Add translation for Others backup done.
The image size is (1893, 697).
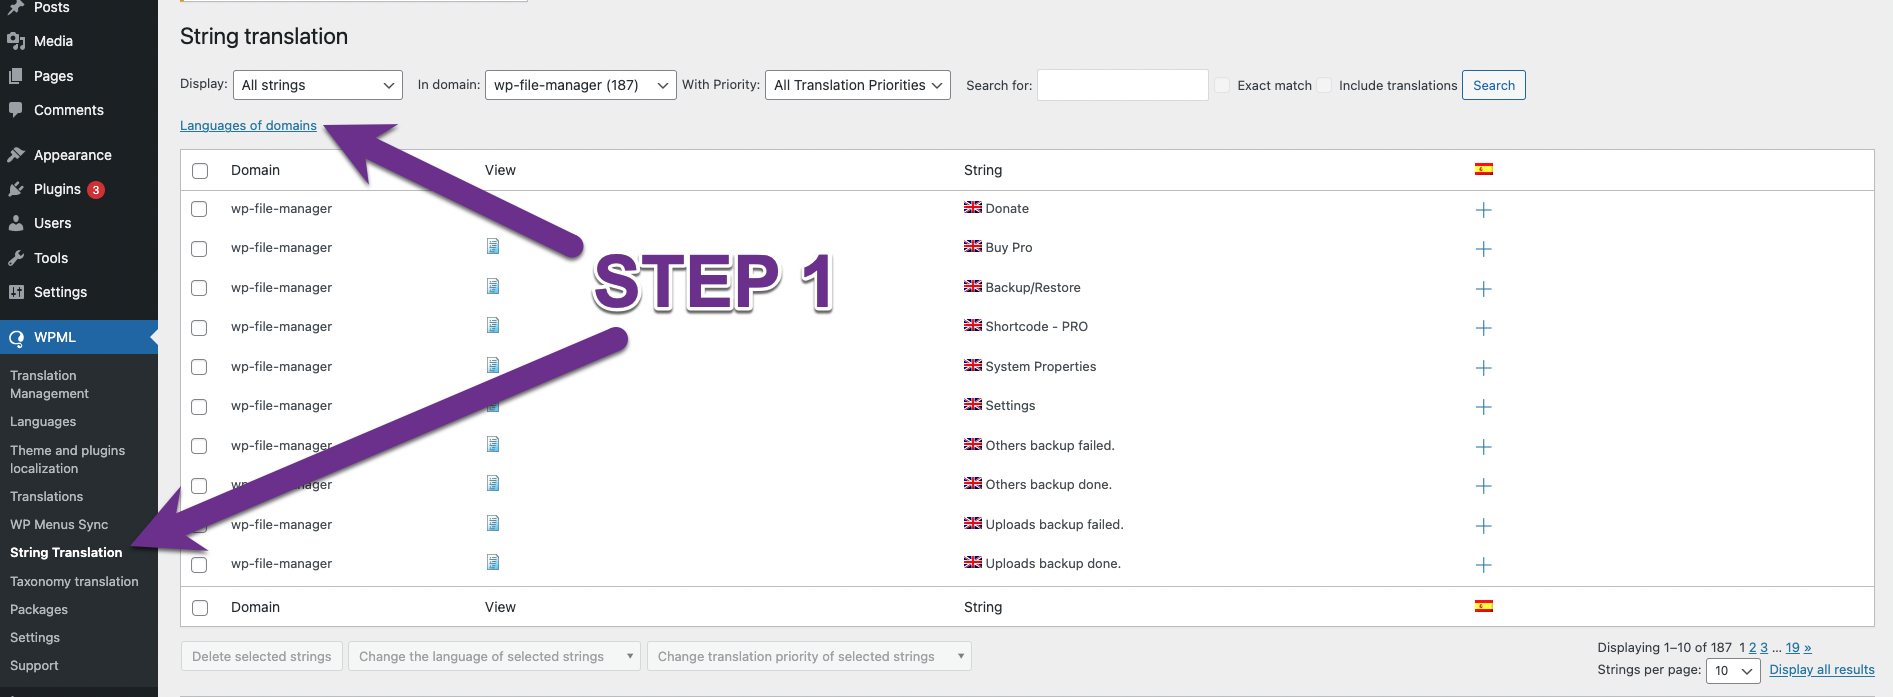click(x=1484, y=486)
